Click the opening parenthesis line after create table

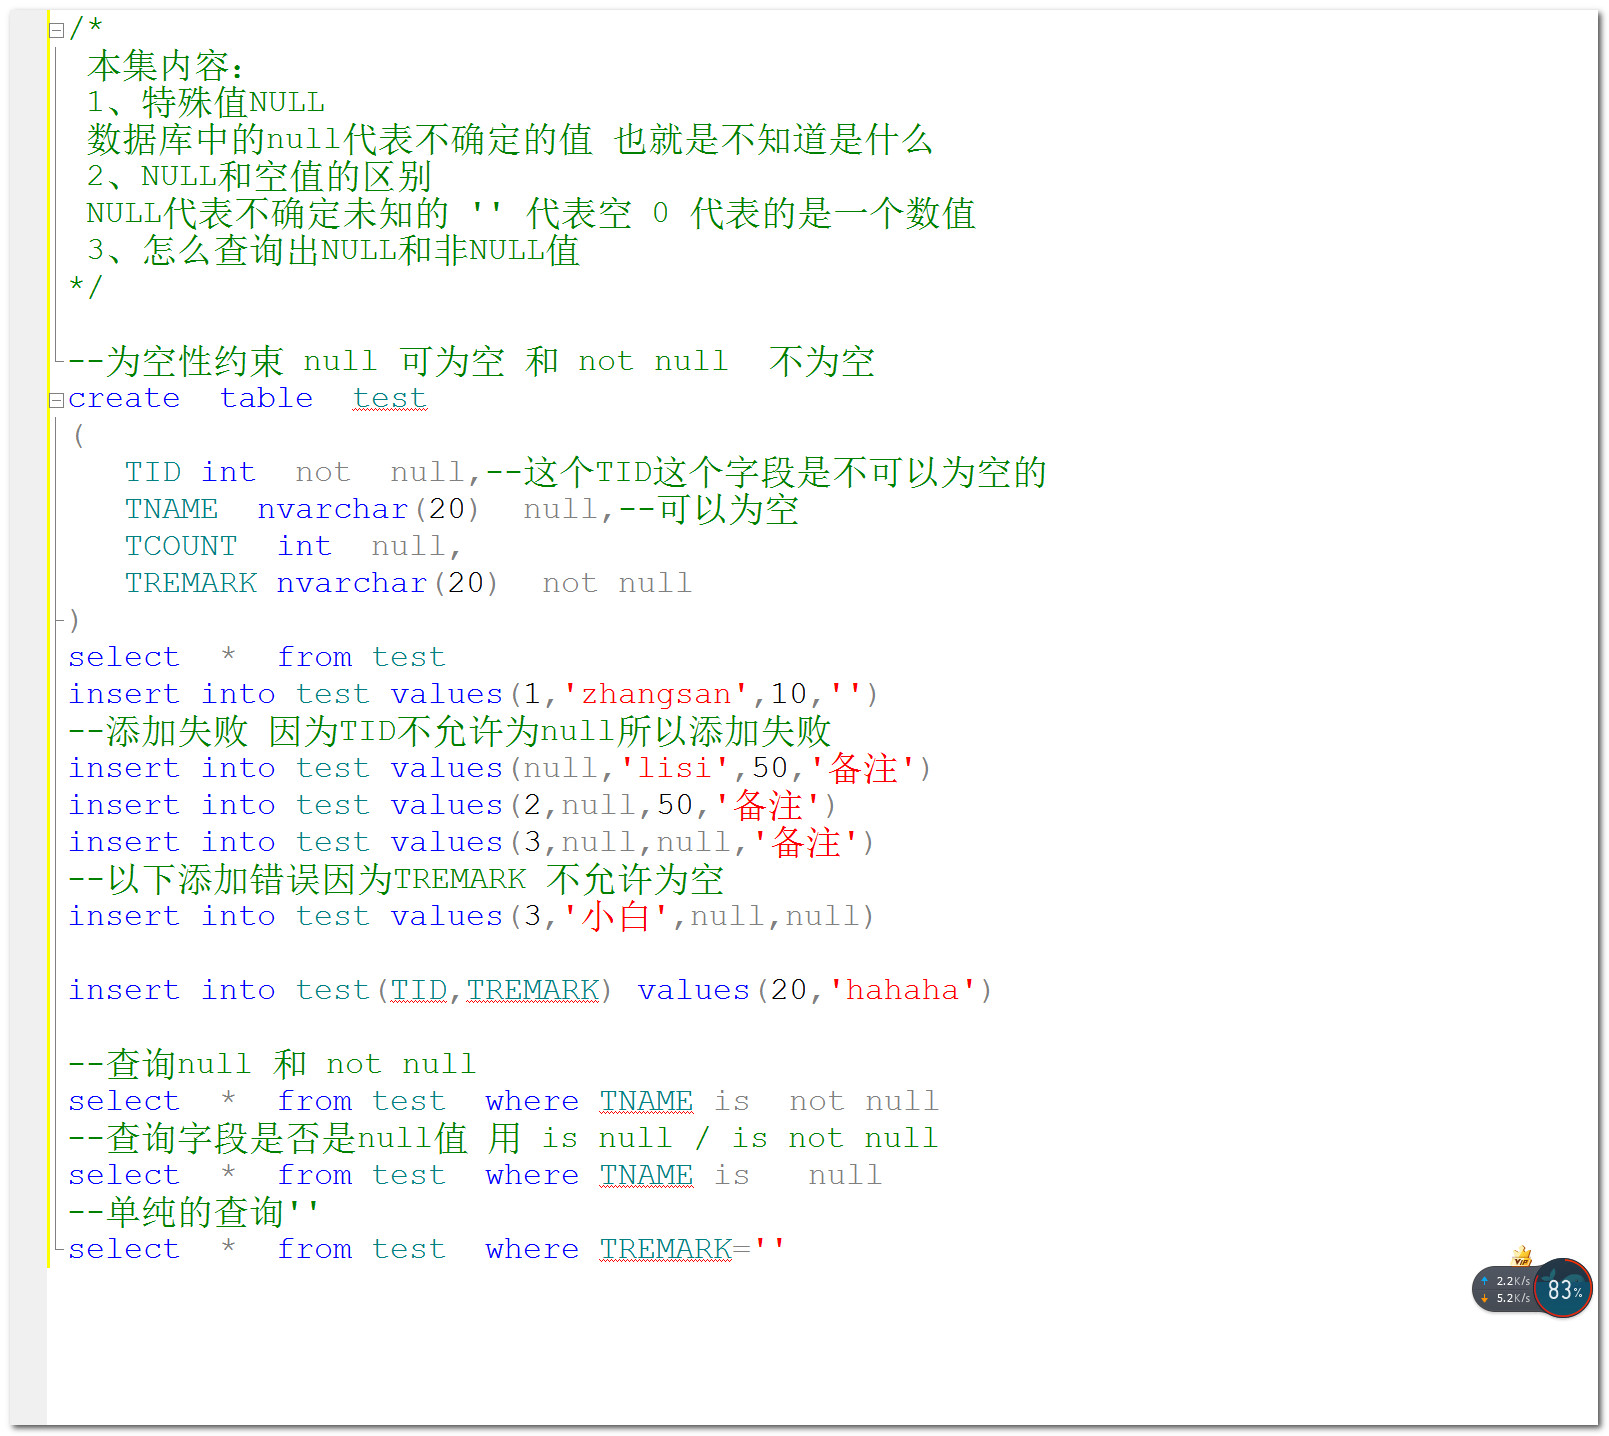[x=79, y=436]
